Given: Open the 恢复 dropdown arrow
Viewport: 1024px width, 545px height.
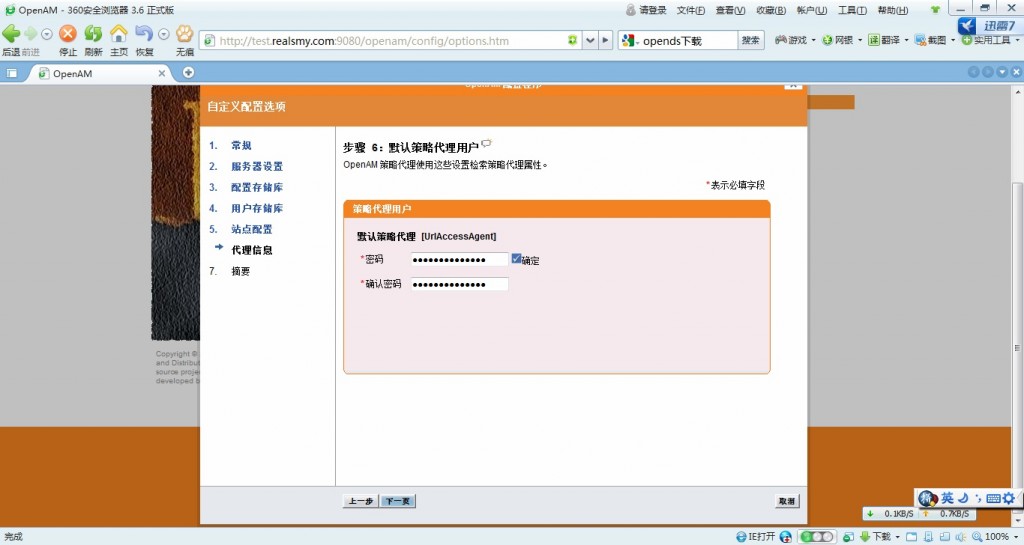Looking at the screenshot, I should pyautogui.click(x=164, y=34).
